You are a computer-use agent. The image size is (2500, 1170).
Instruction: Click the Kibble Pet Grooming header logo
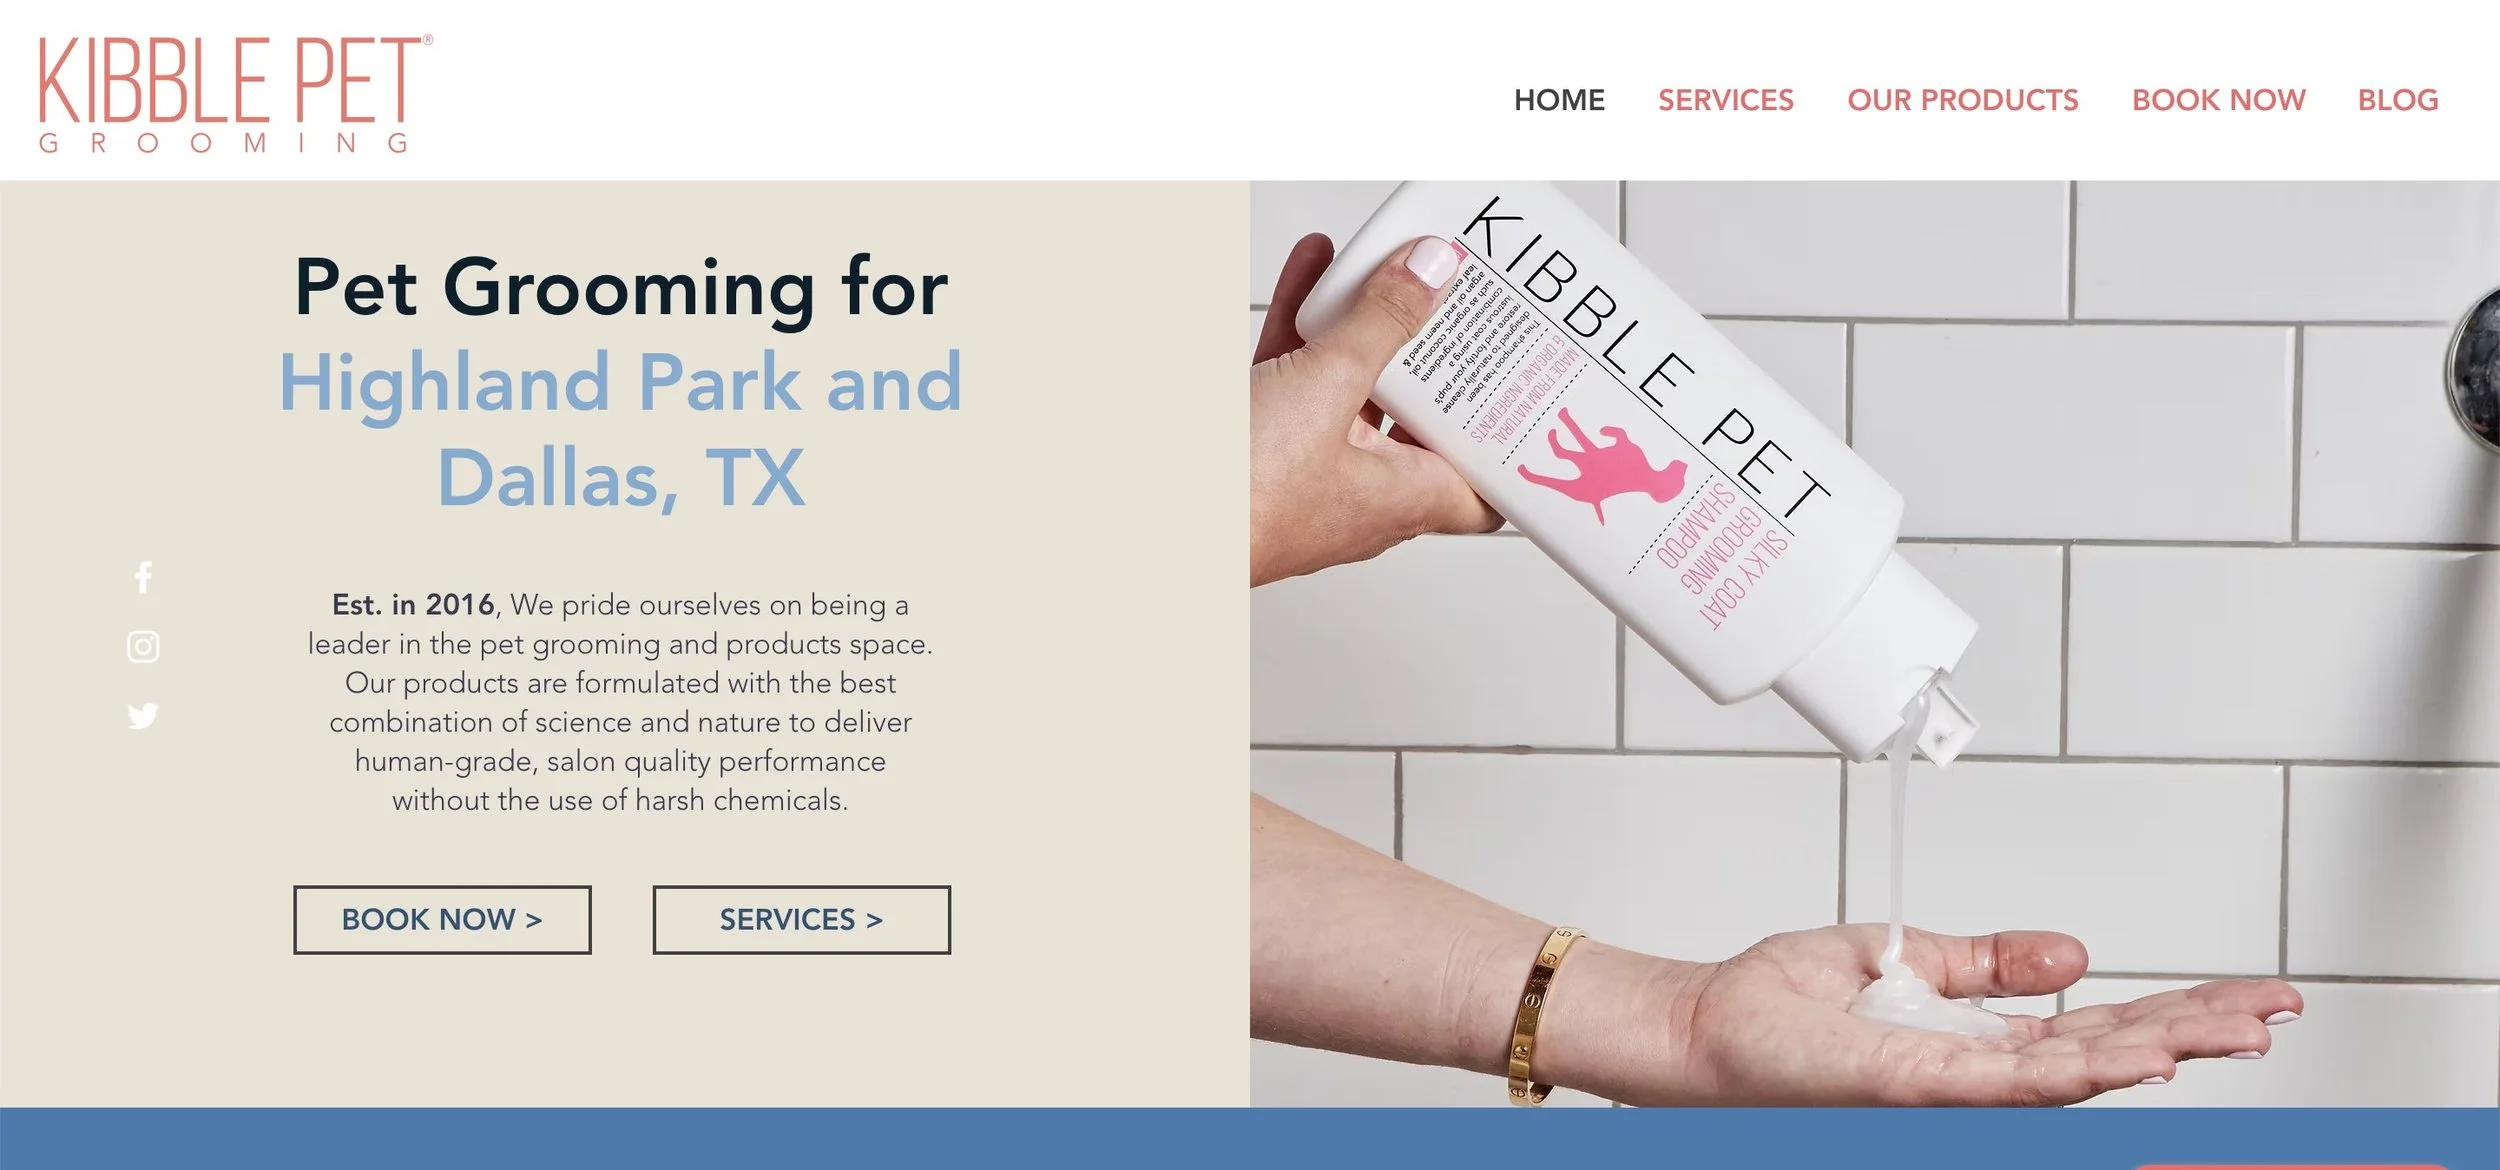235,94
